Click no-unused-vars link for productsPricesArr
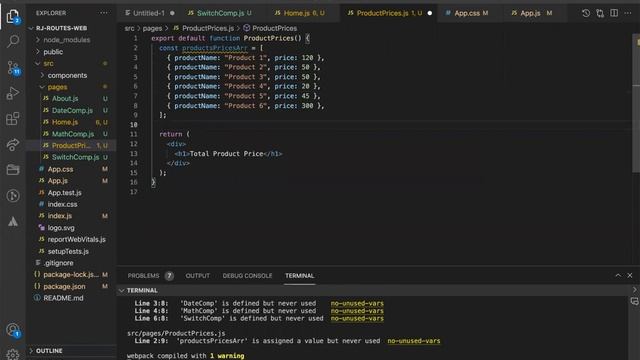This screenshot has width=640, height=360. (413, 341)
